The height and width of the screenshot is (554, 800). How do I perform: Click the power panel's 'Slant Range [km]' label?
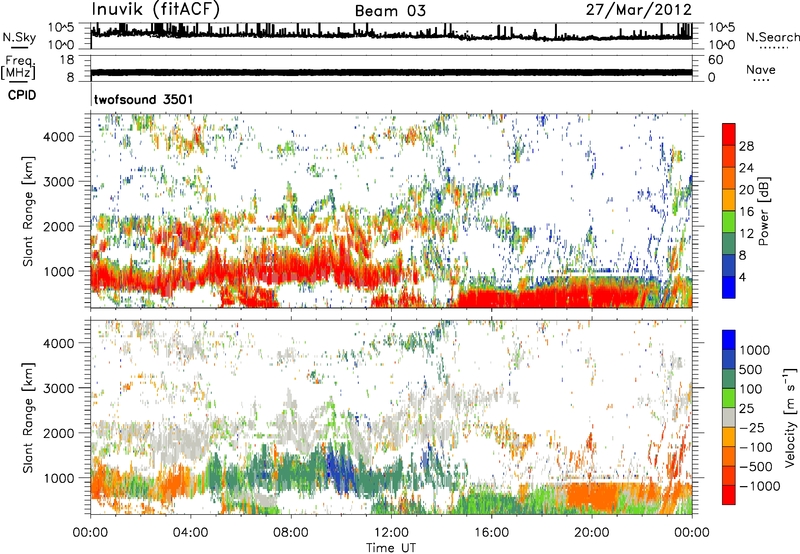(x=28, y=211)
